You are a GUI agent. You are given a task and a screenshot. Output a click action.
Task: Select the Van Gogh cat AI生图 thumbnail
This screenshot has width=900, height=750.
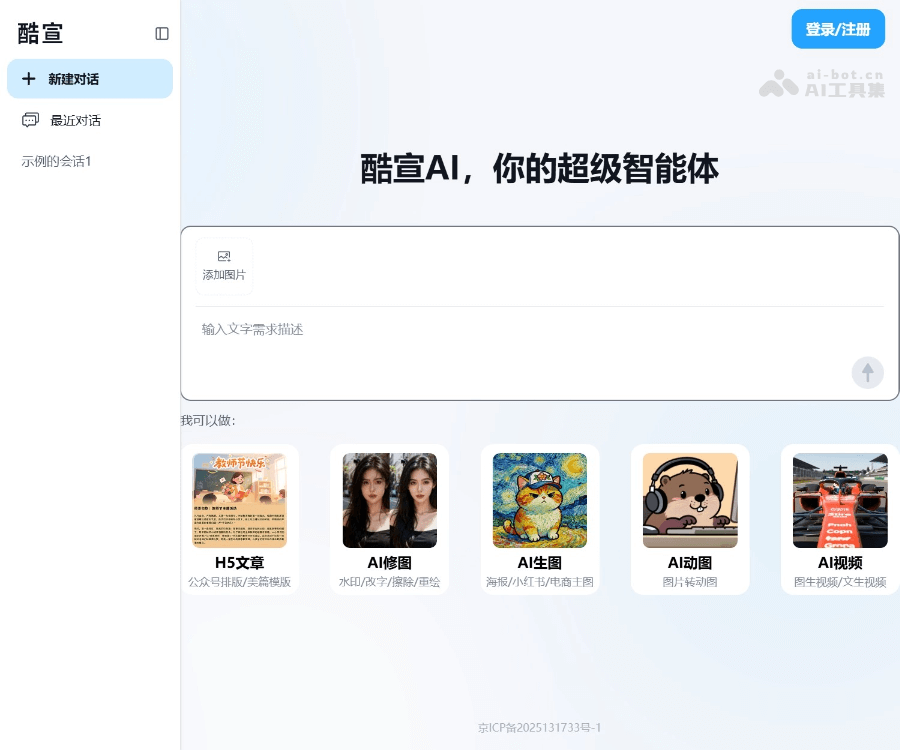coord(540,500)
